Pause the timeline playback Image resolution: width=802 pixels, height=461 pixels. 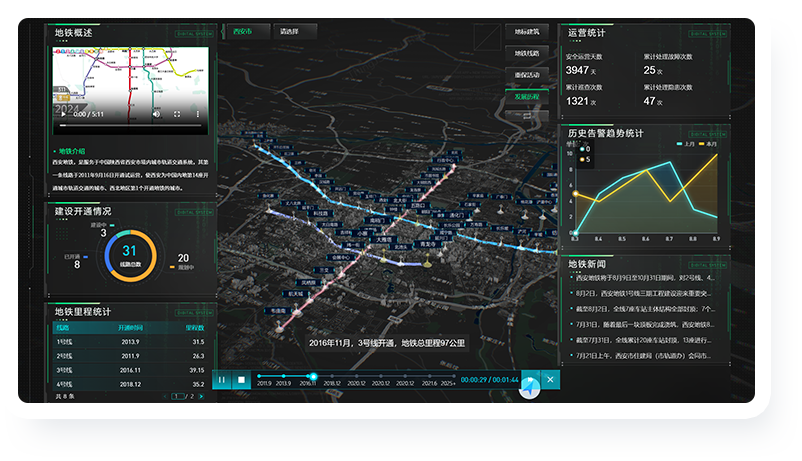pyautogui.click(x=220, y=379)
